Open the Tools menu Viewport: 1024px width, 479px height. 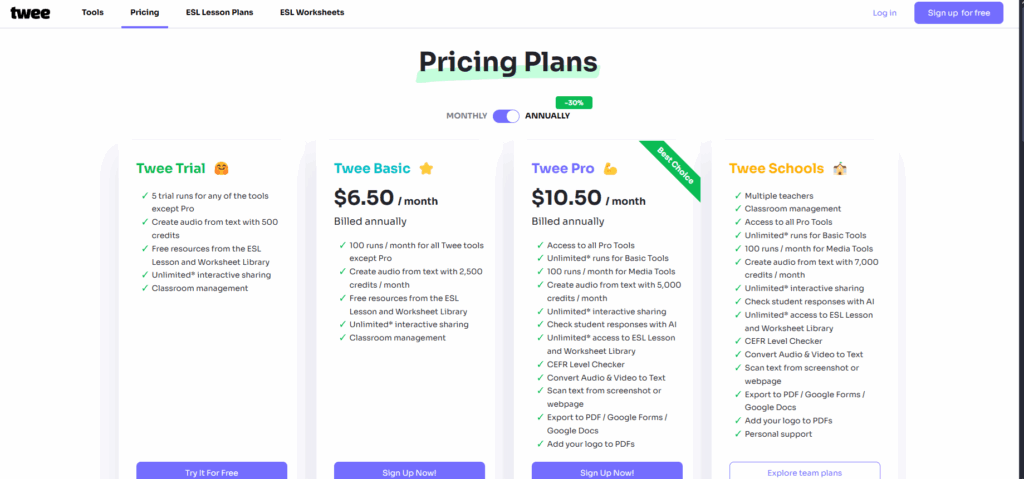click(x=93, y=13)
